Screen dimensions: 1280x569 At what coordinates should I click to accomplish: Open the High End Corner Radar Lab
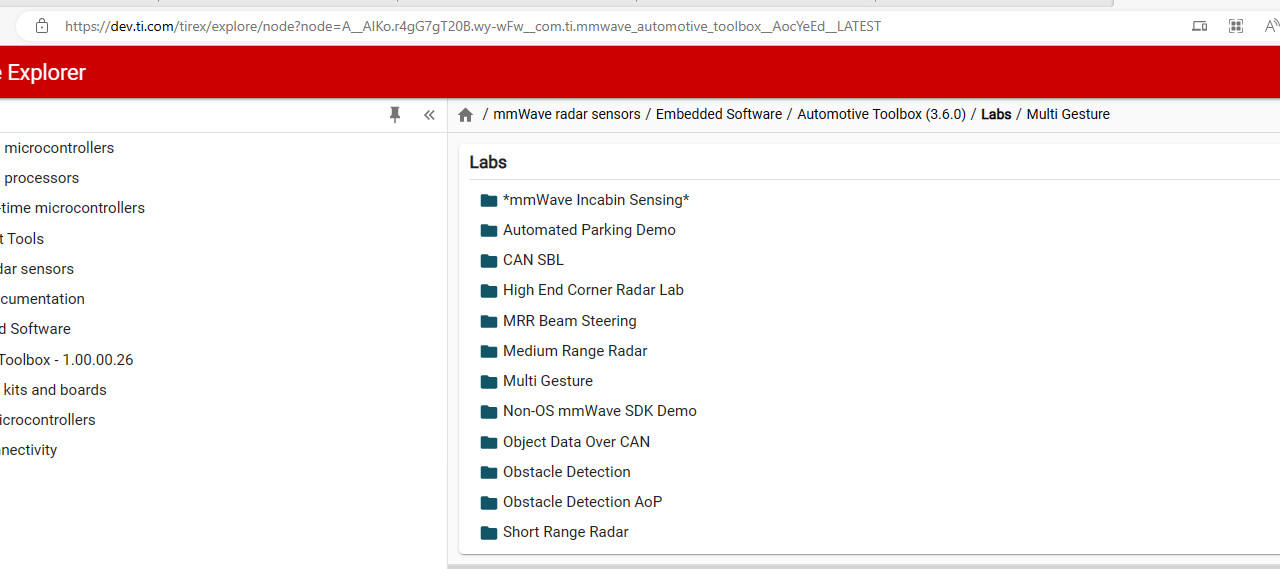593,290
